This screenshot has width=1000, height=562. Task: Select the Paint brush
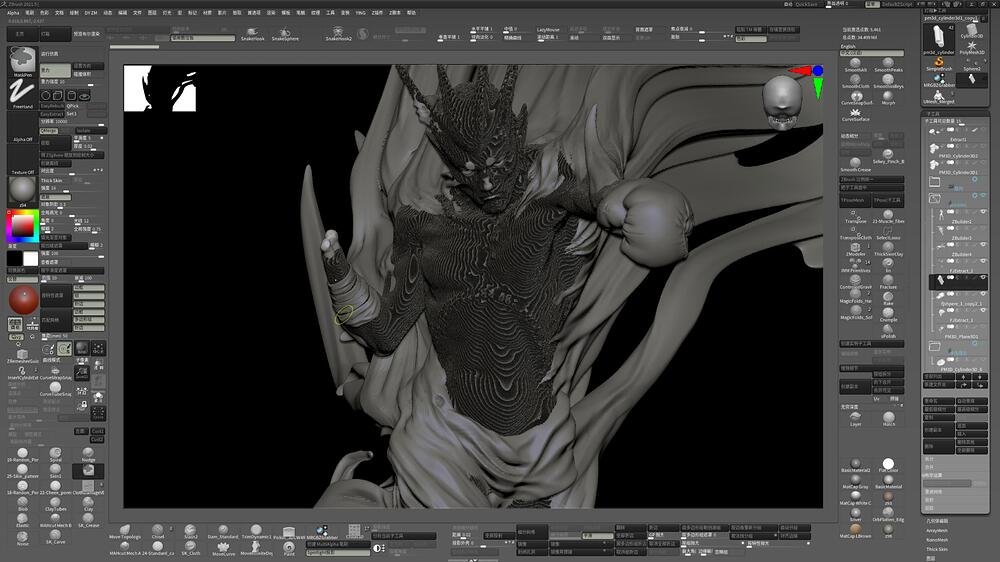tap(289, 549)
